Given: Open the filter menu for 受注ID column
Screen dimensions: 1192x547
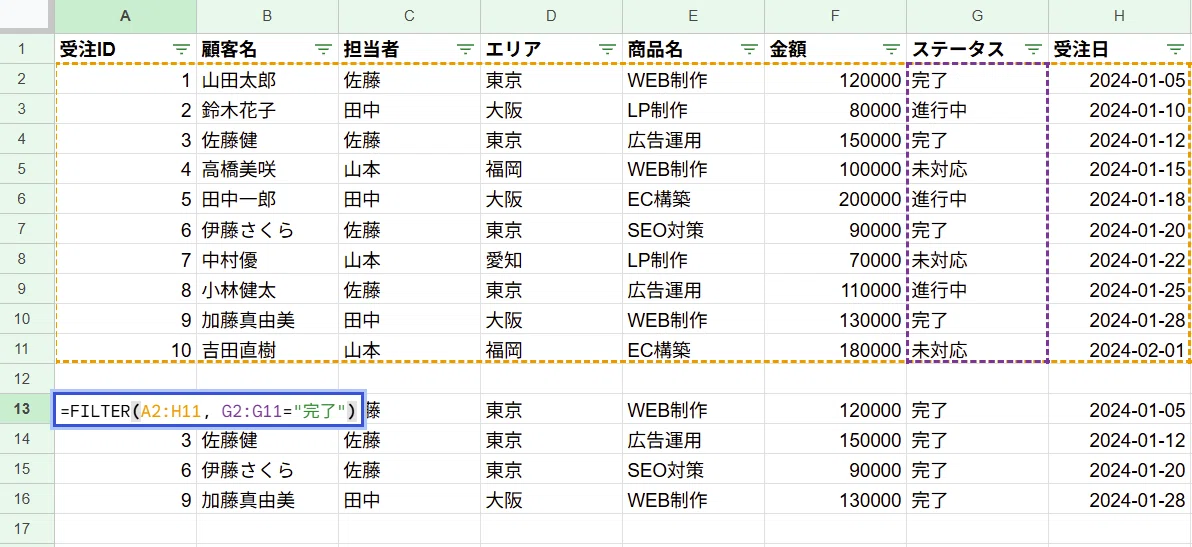Looking at the screenshot, I should coord(181,49).
